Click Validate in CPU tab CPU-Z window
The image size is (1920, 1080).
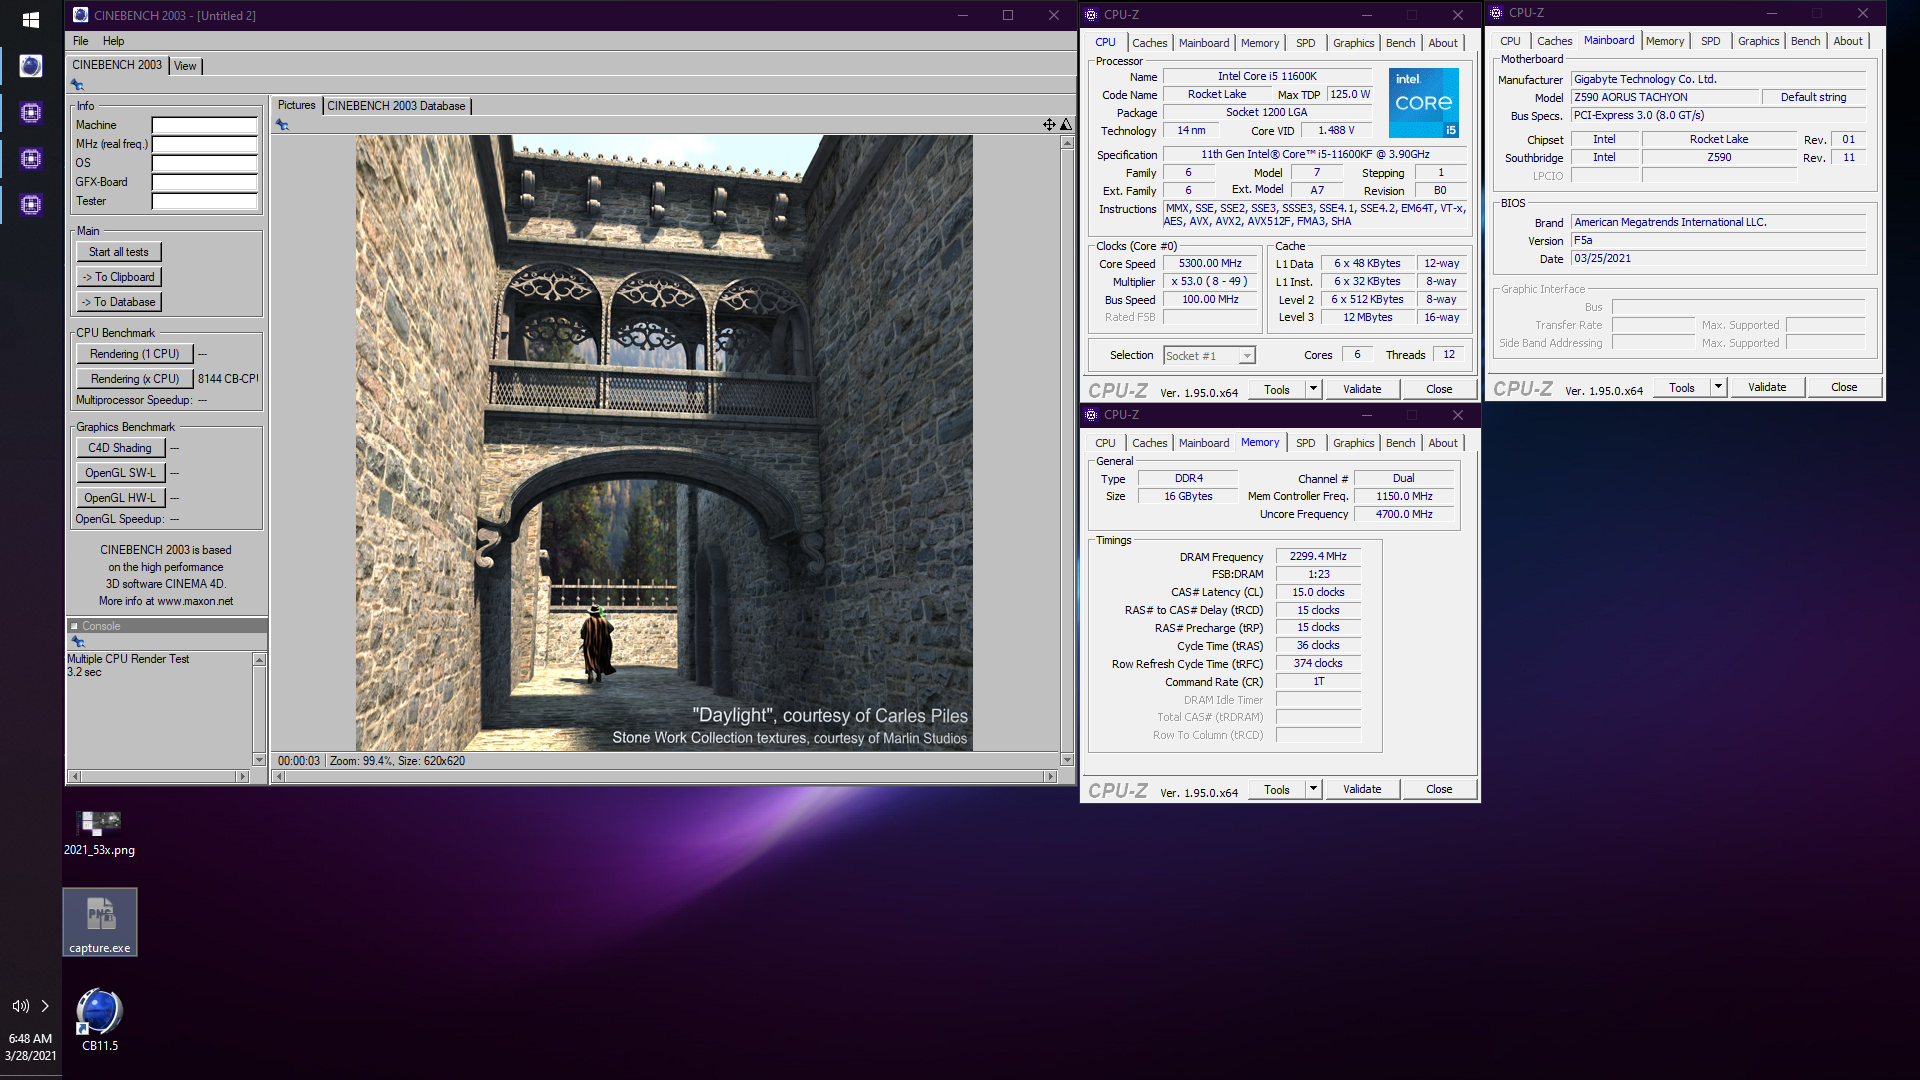[1362, 389]
